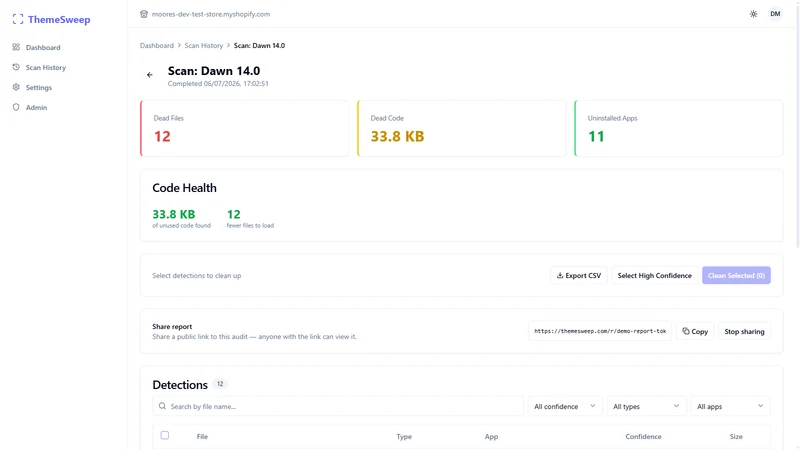
Task: Click the copy icon on Copy button
Action: [x=686, y=331]
